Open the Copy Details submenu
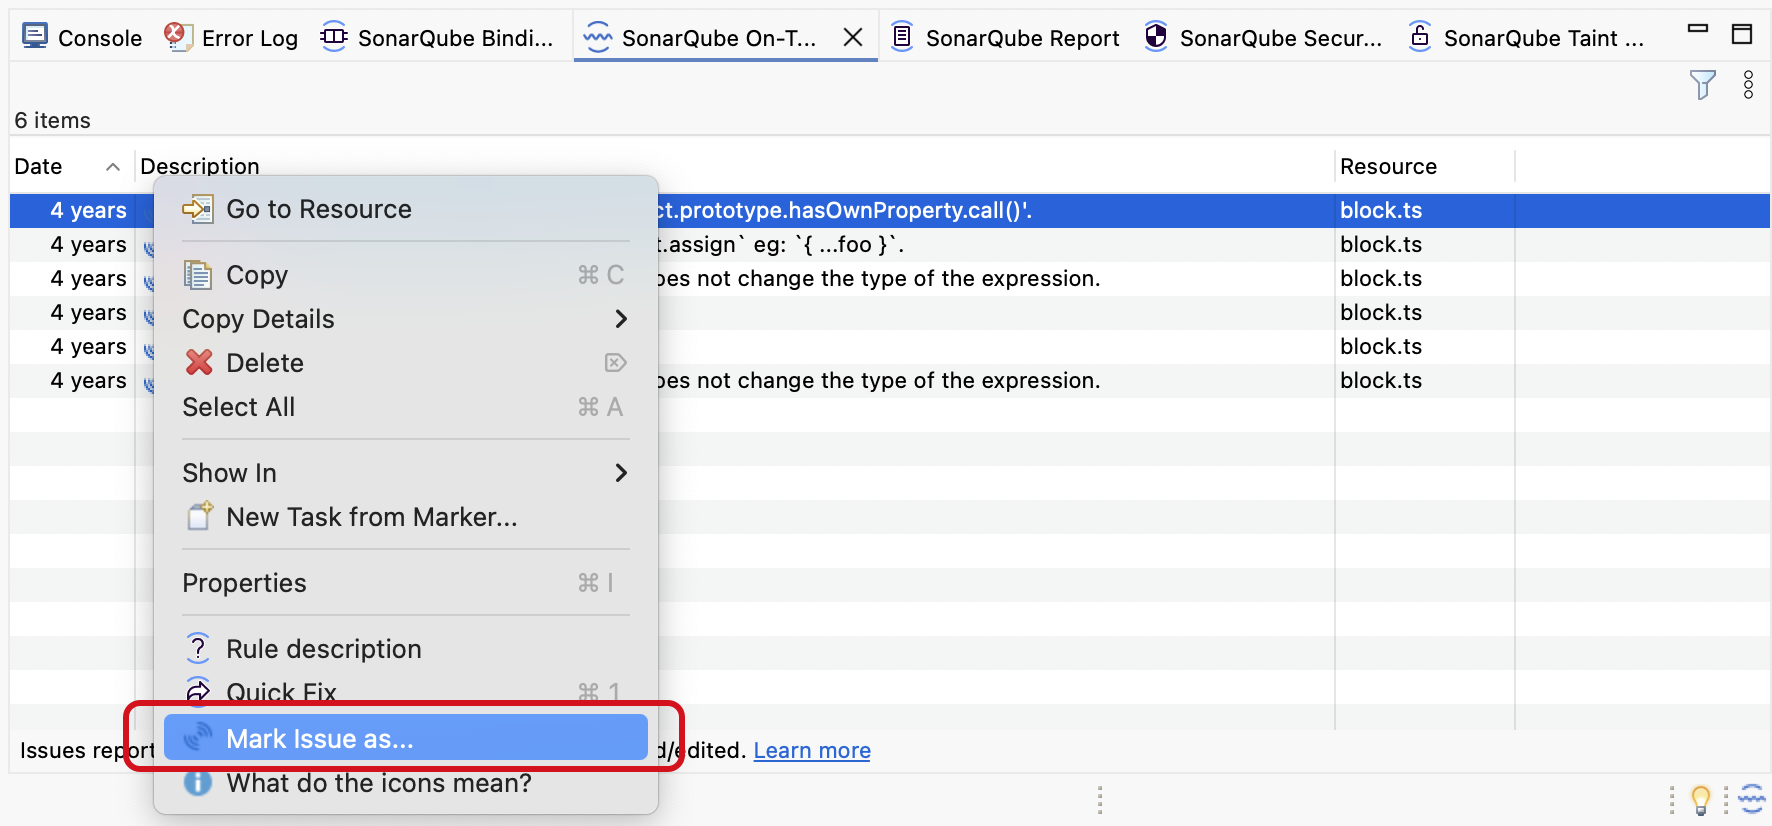This screenshot has height=826, width=1772. click(405, 319)
